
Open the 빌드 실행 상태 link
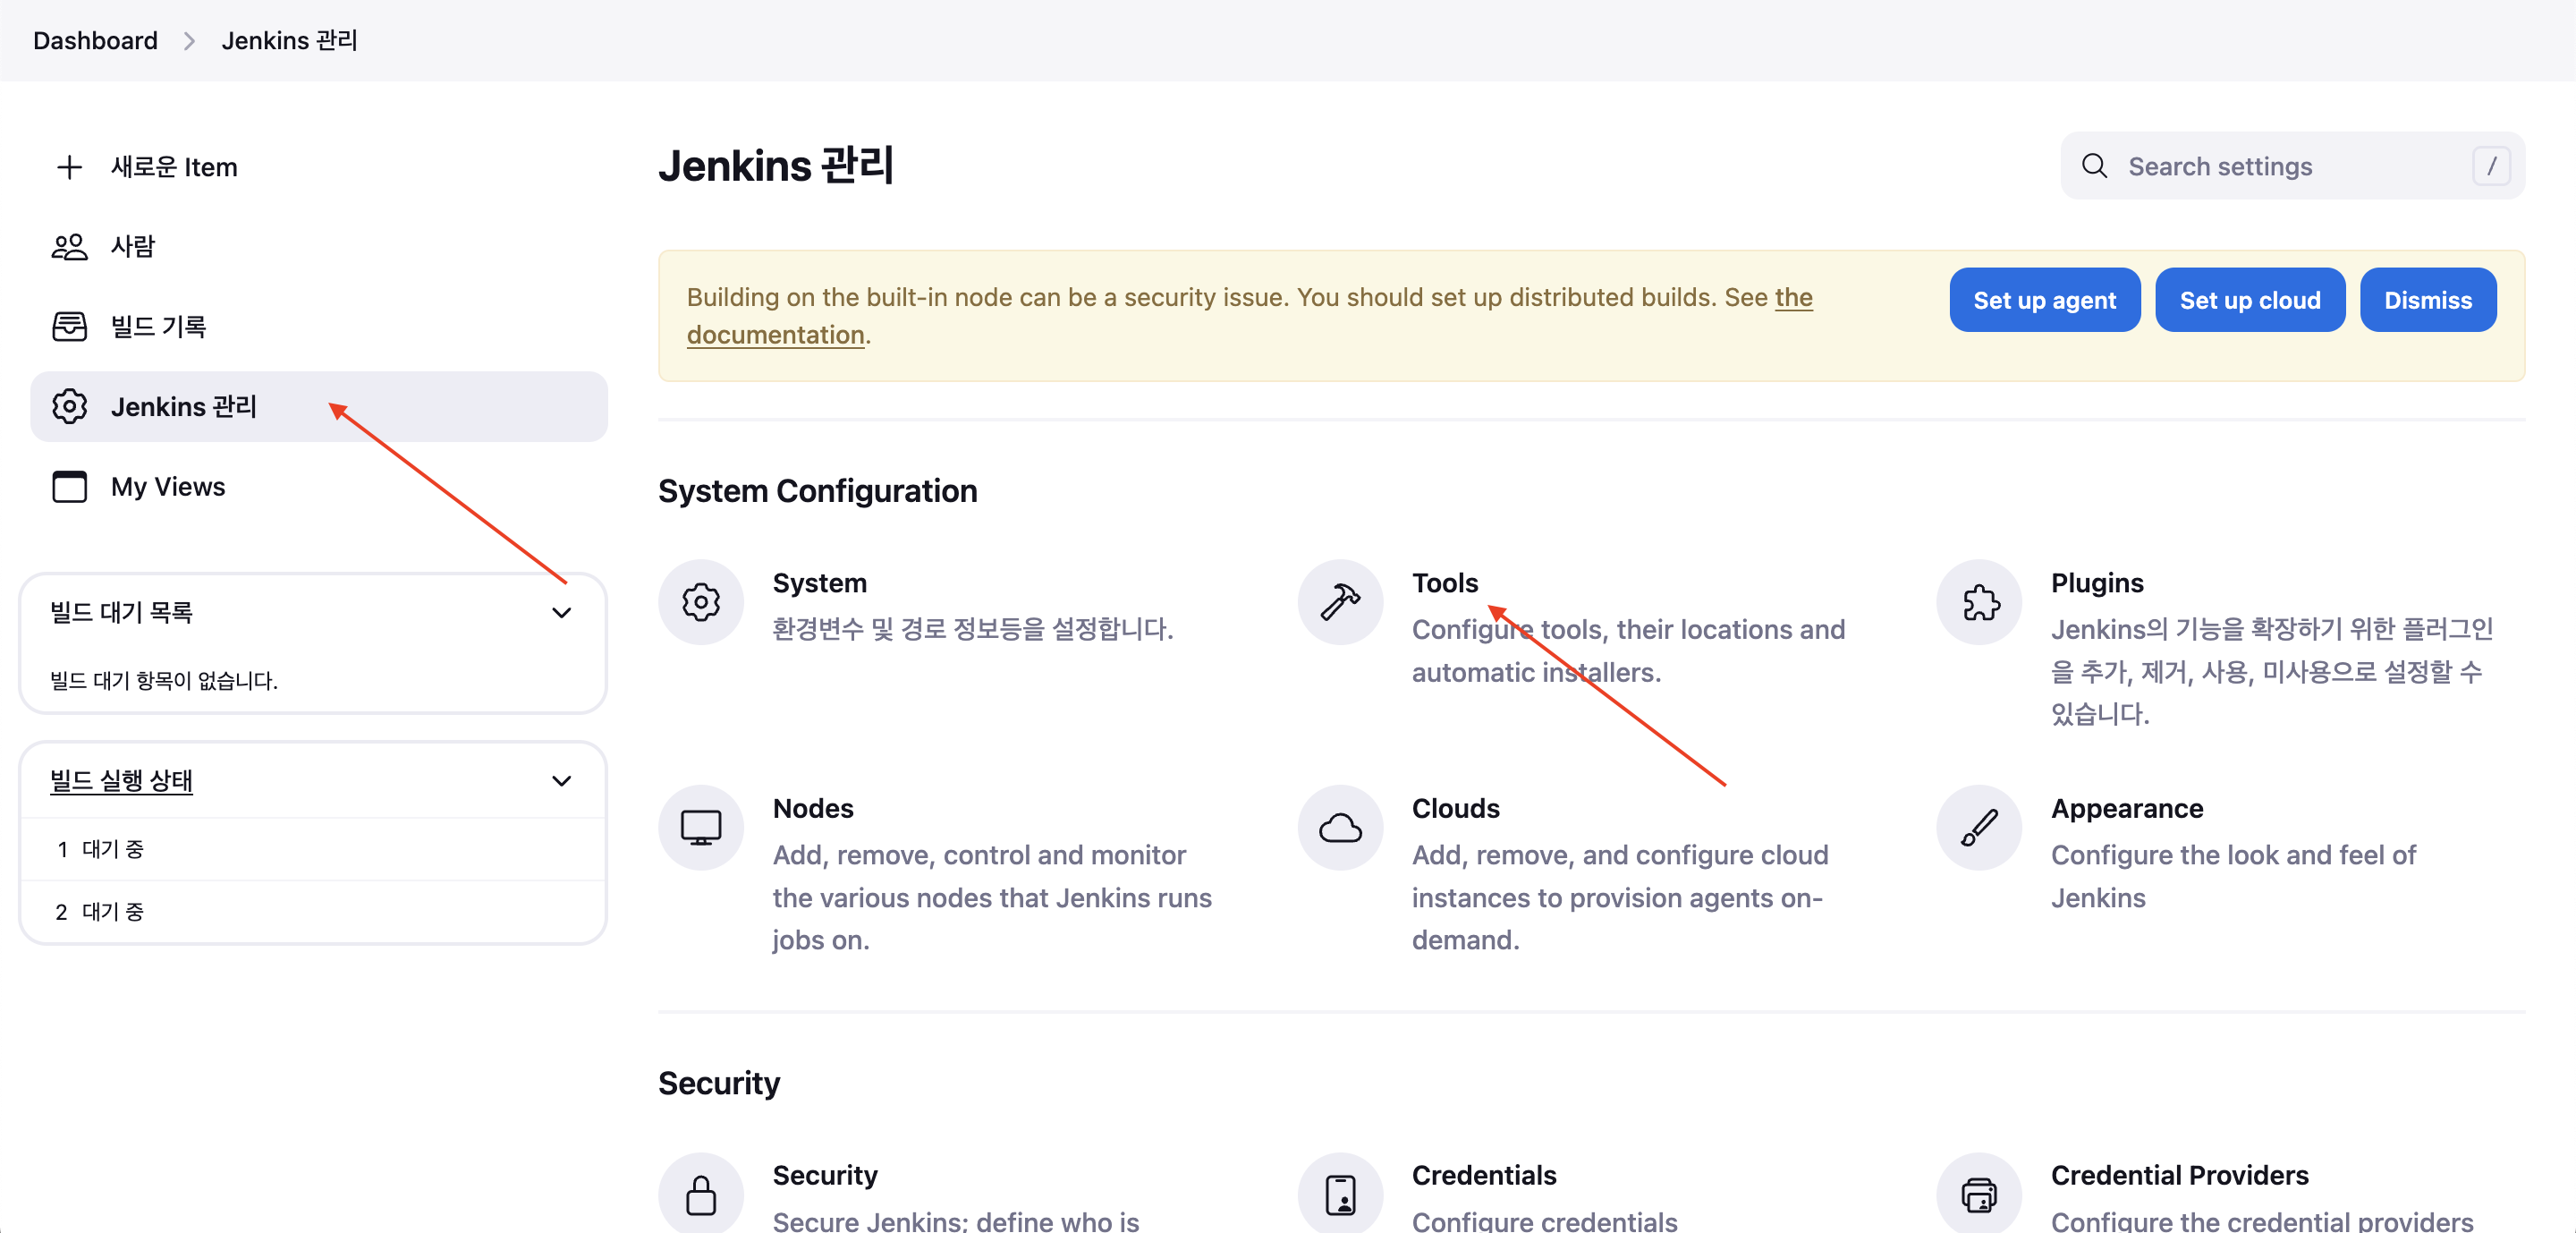tap(121, 781)
